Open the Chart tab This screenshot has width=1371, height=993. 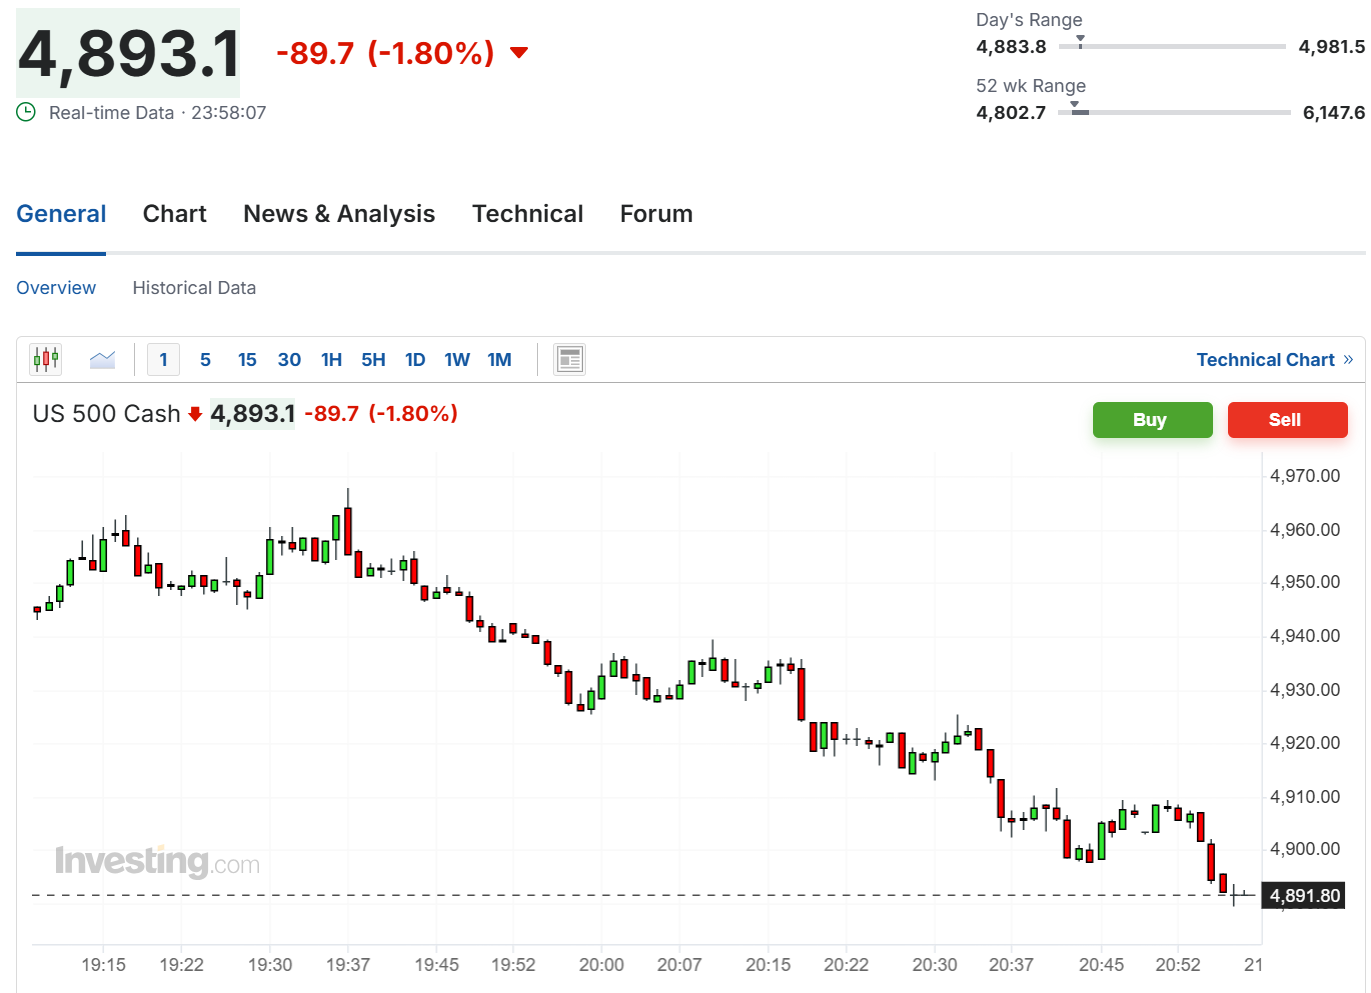[x=175, y=214]
